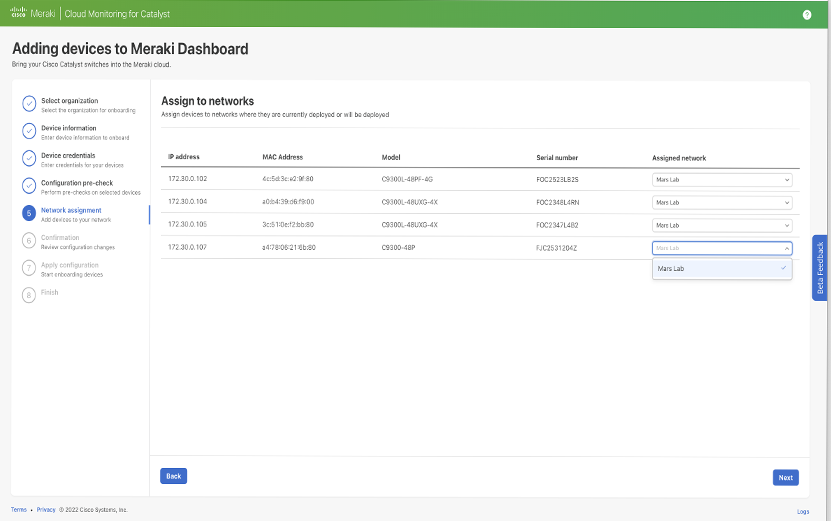Click the MAC address of 172.30.0.102
Viewport: 831px width, 521px height.
click(x=288, y=179)
